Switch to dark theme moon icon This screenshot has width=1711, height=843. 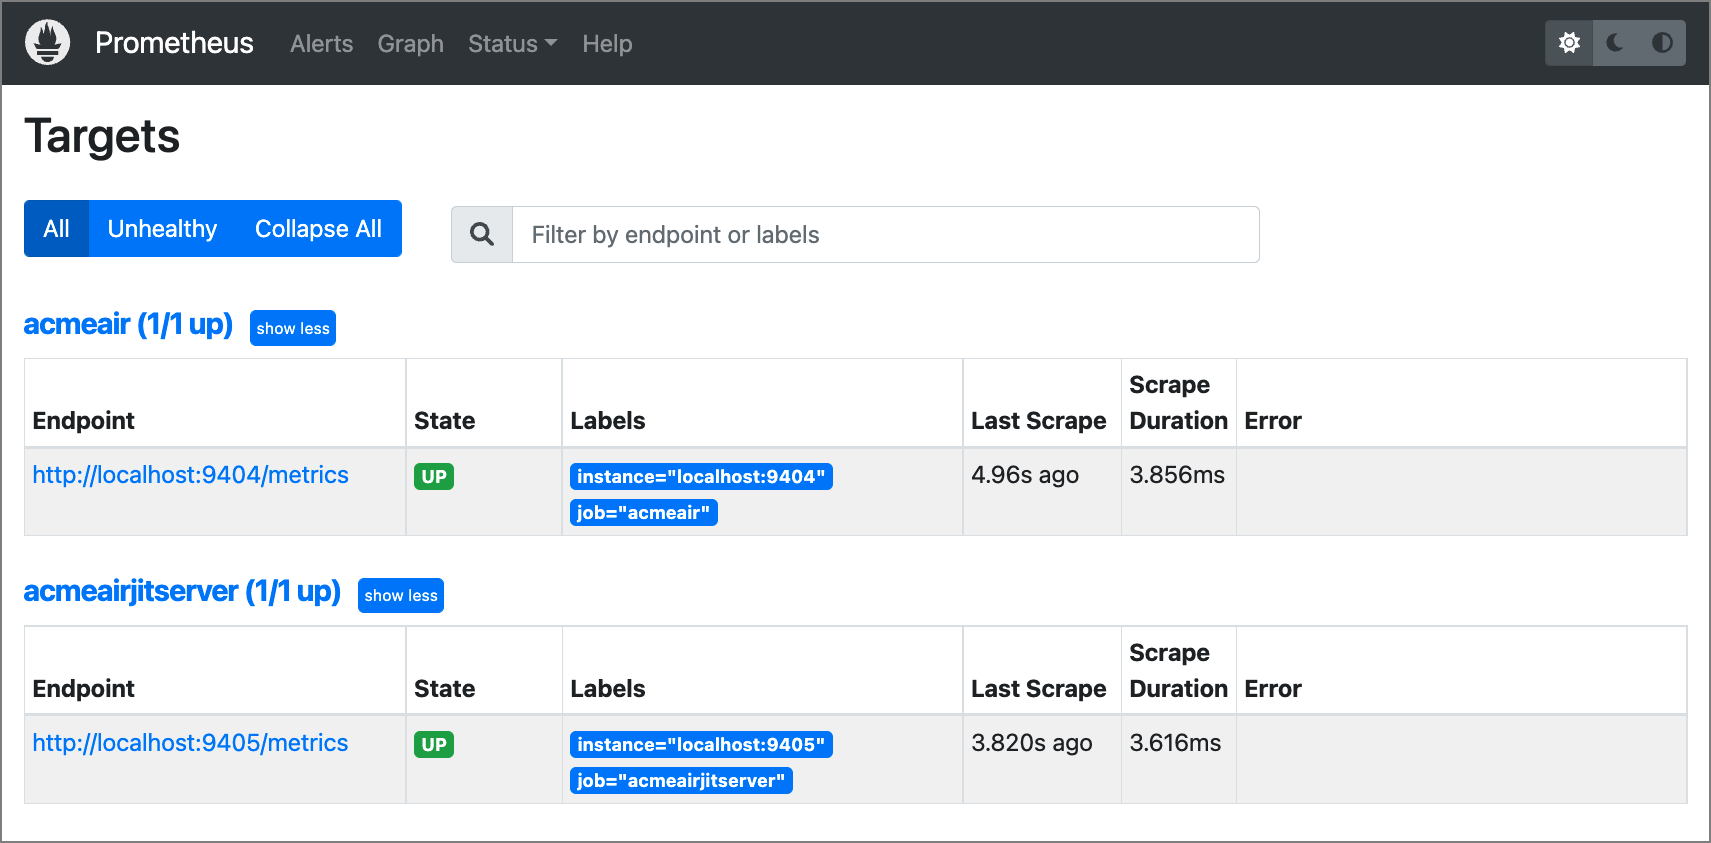click(1615, 43)
